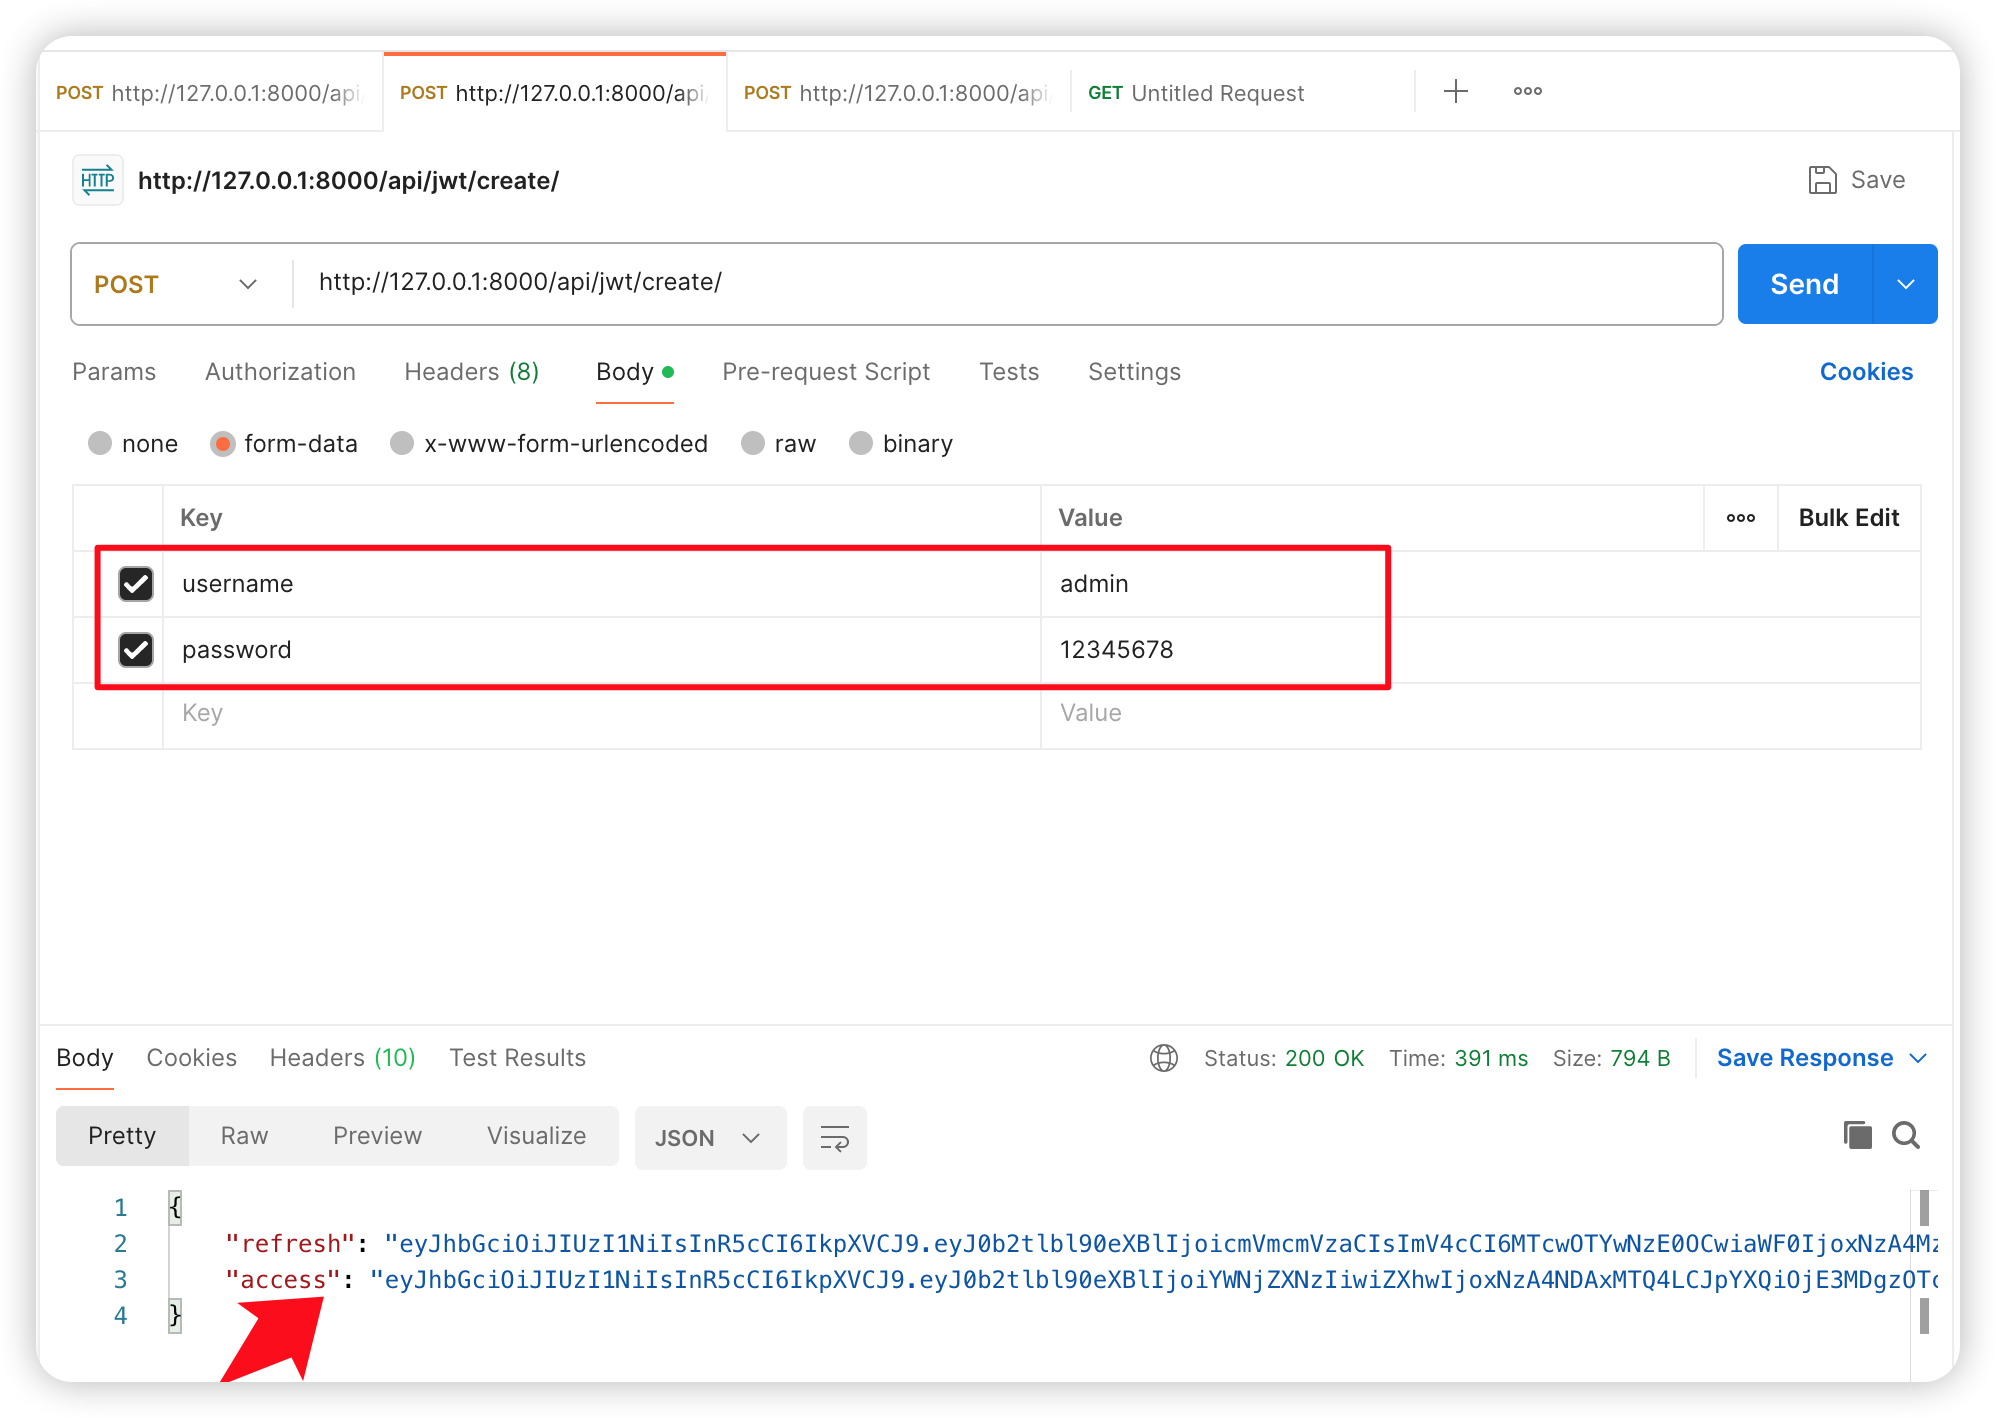Click the password key cell
Image resolution: width=1996 pixels, height=1418 pixels.
(602, 650)
